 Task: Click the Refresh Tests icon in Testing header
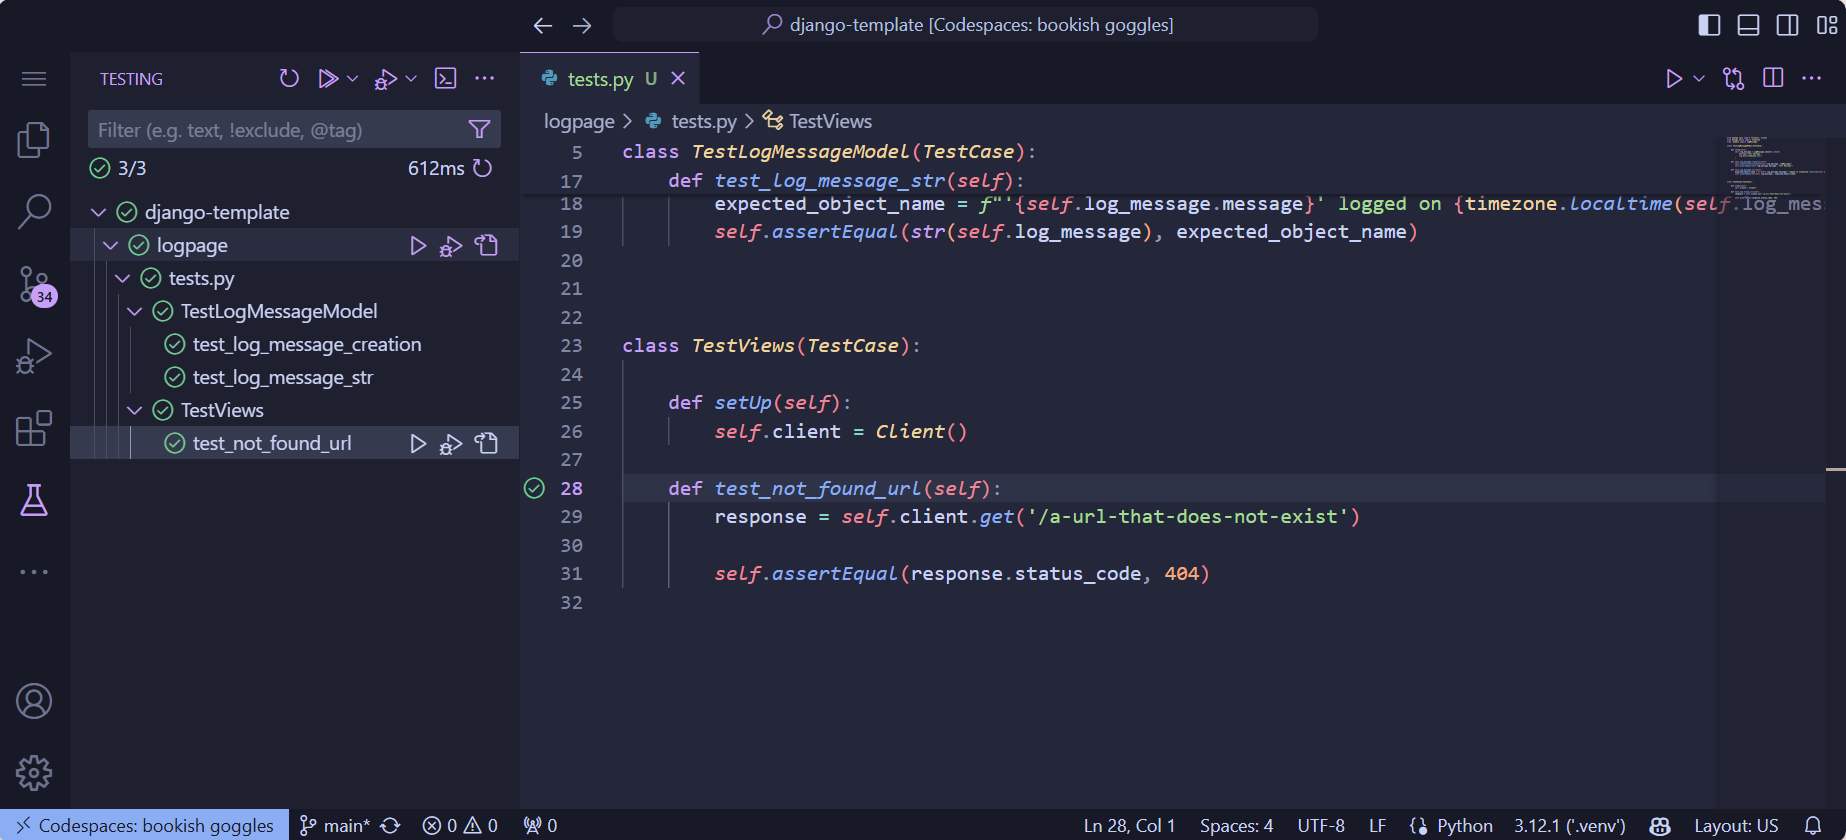(x=289, y=79)
